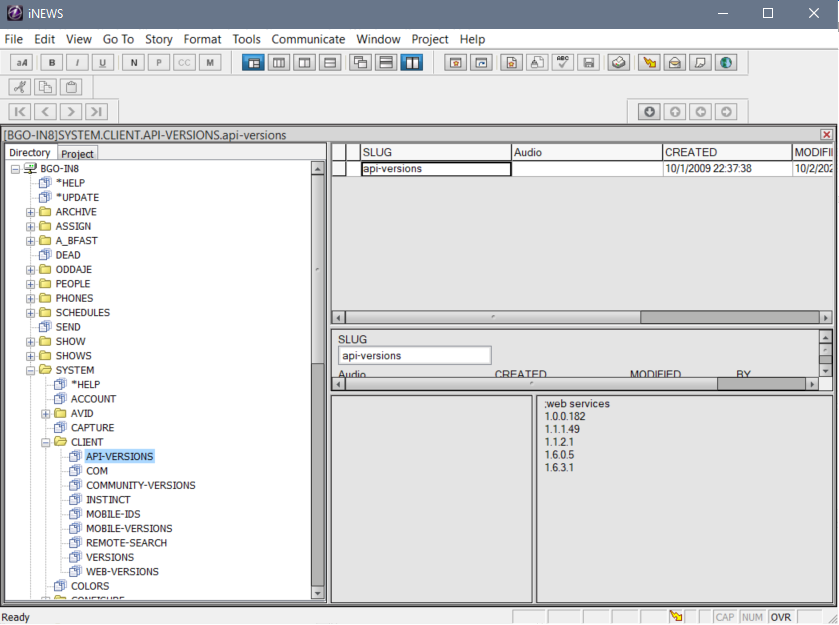
Task: Click the floppy disk Save icon
Action: (589, 62)
